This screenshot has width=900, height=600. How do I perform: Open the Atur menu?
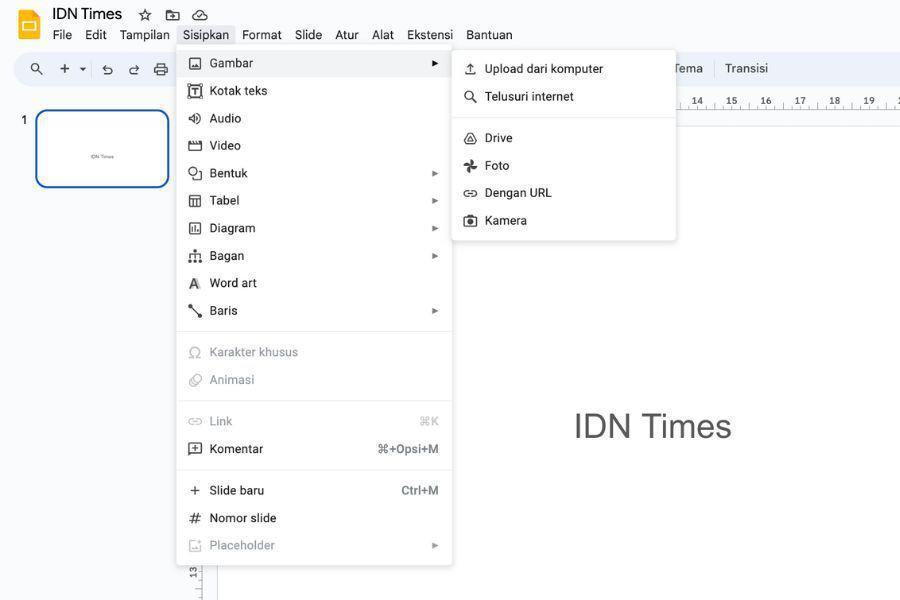pos(347,35)
